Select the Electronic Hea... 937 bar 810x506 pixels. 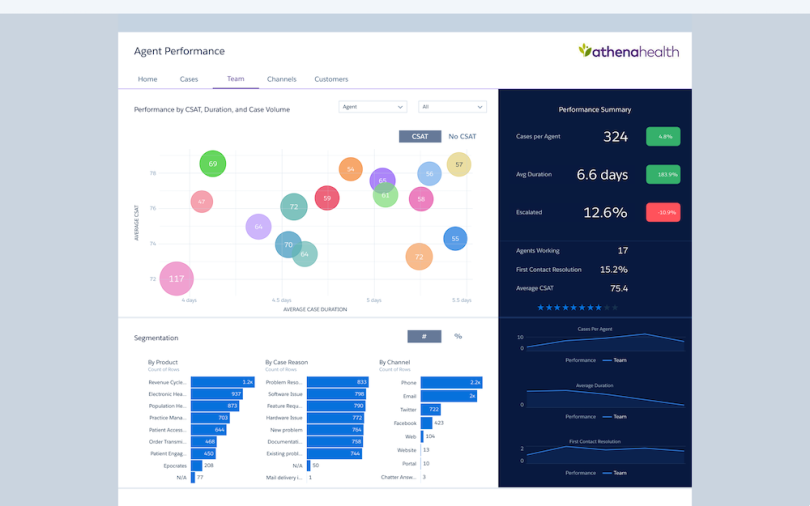(x=217, y=394)
